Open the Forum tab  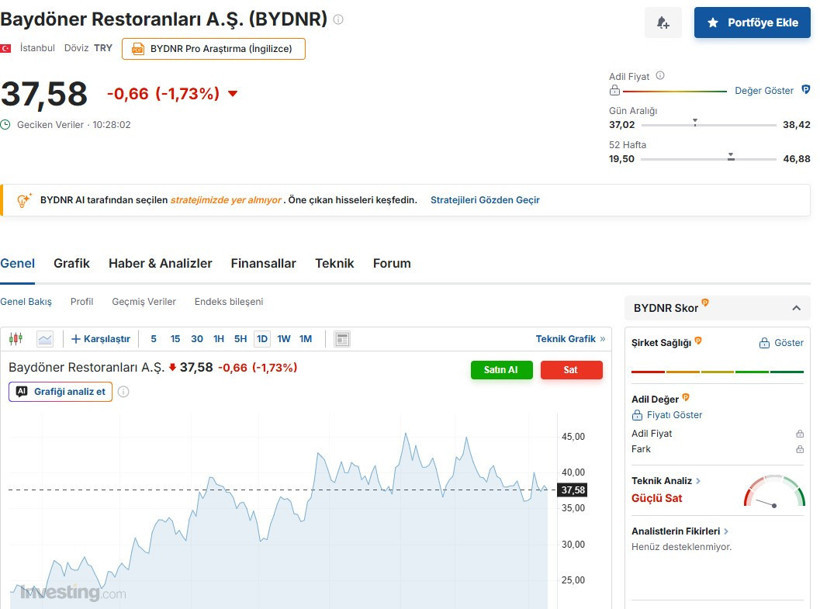[x=392, y=263]
